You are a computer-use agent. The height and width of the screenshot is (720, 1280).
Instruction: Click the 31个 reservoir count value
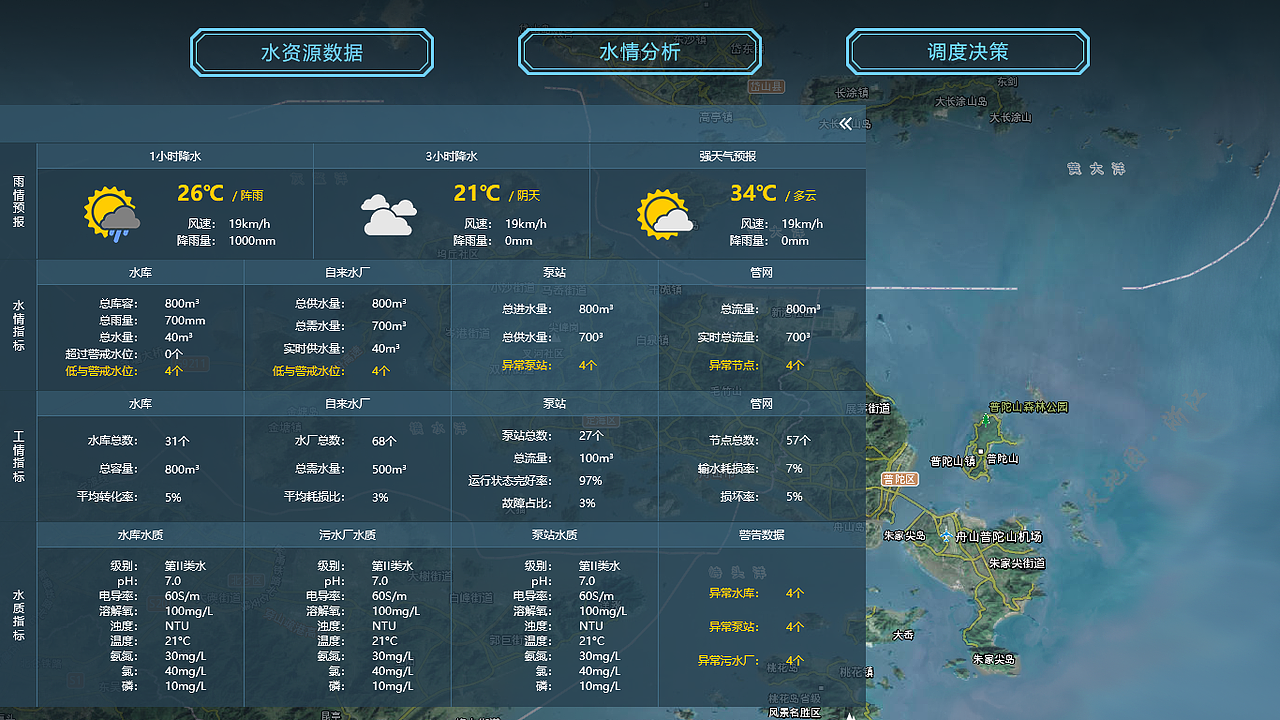point(177,441)
